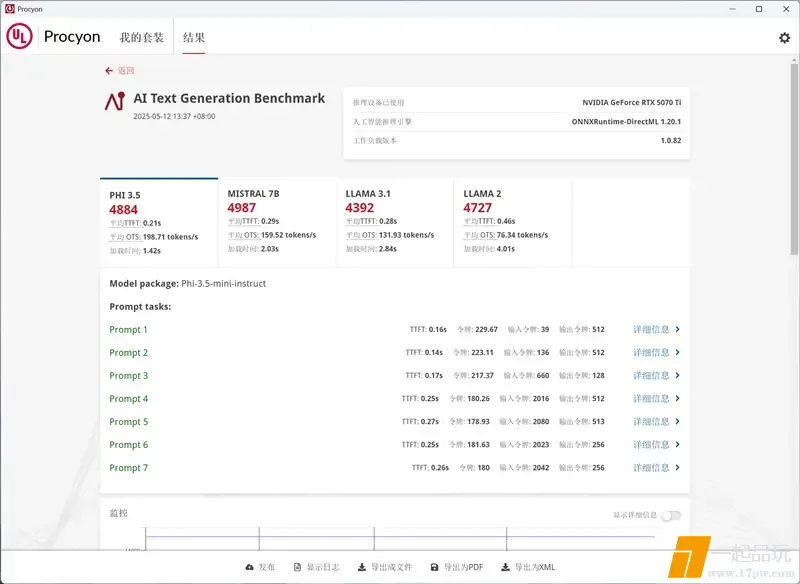Screen dimensions: 800x584
Task: Click the Prompt 2 label
Action: coord(129,352)
